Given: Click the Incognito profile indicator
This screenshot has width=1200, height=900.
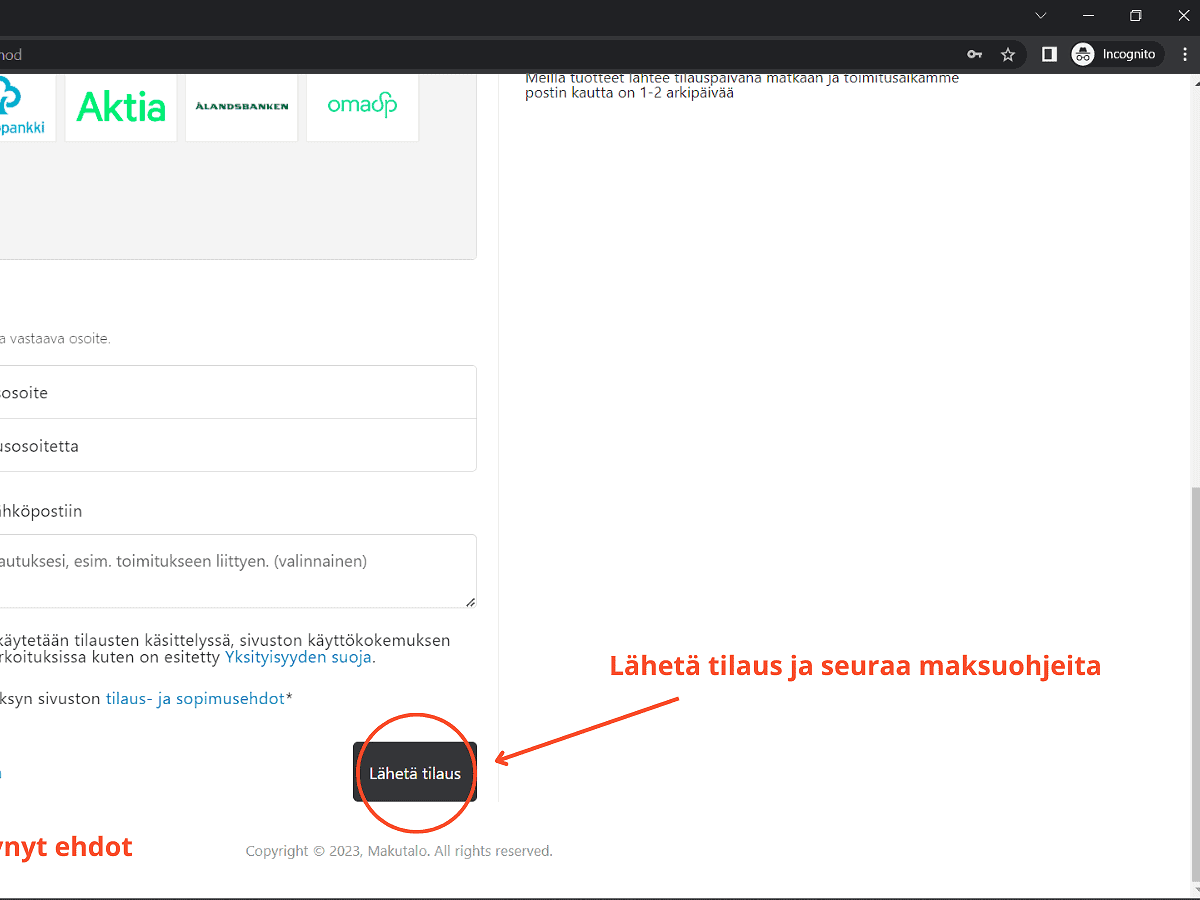Looking at the screenshot, I should pos(1114,54).
